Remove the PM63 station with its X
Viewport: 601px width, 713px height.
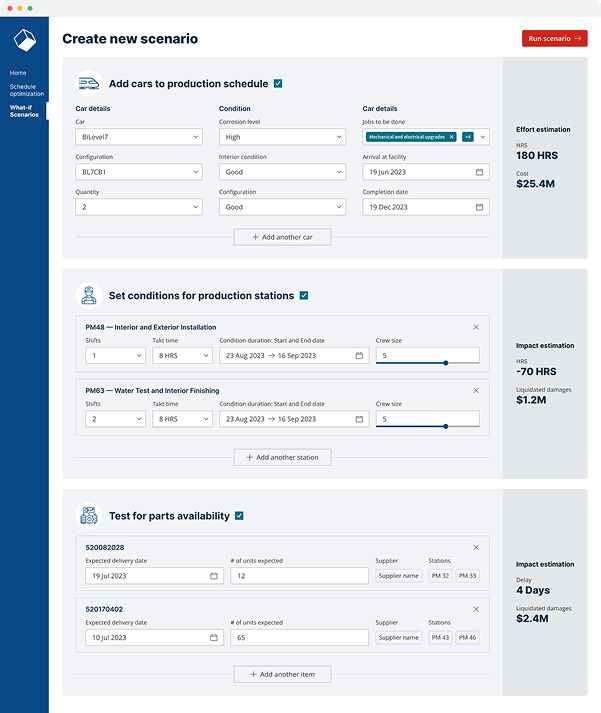(476, 390)
